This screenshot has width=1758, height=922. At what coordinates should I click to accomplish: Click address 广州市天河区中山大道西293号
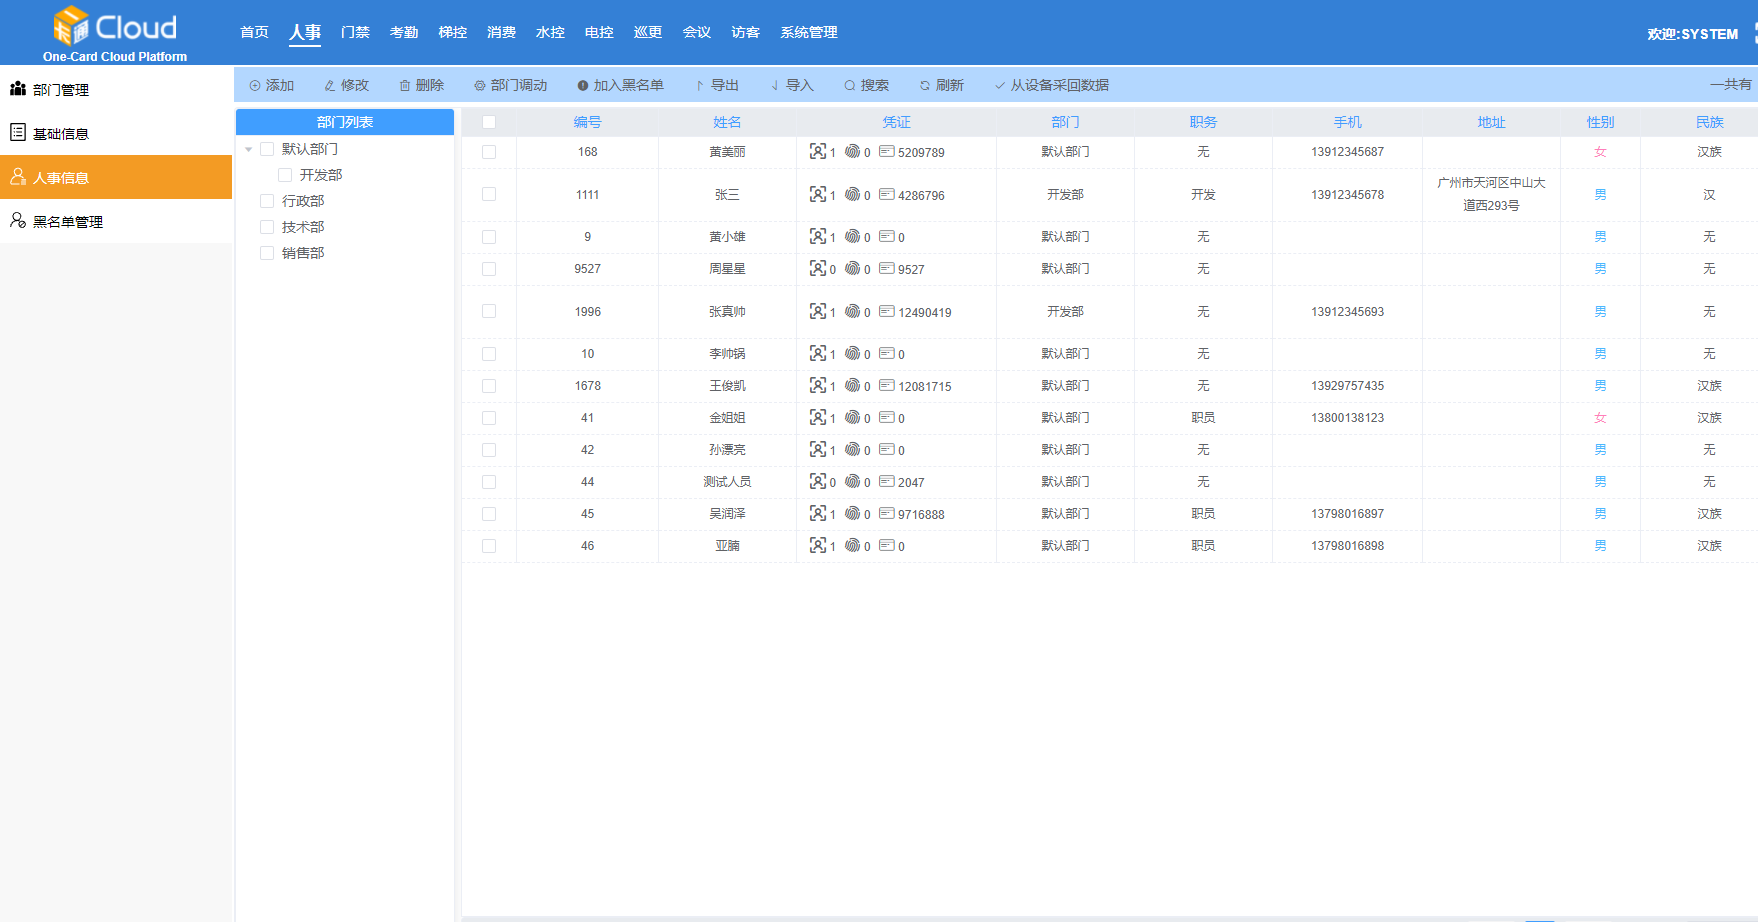tap(1491, 194)
